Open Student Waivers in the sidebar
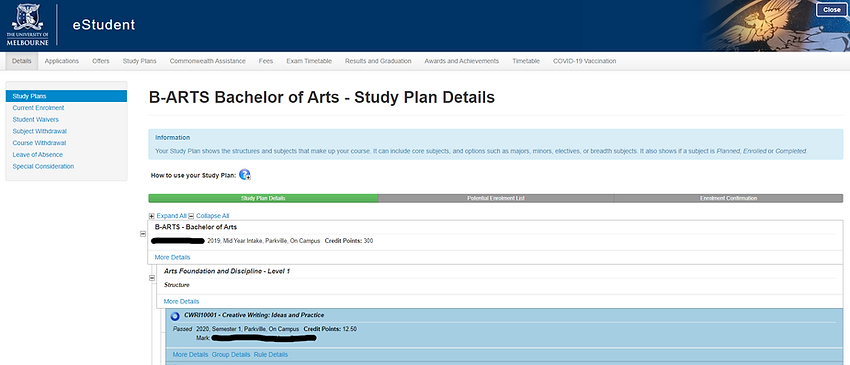 coord(35,119)
